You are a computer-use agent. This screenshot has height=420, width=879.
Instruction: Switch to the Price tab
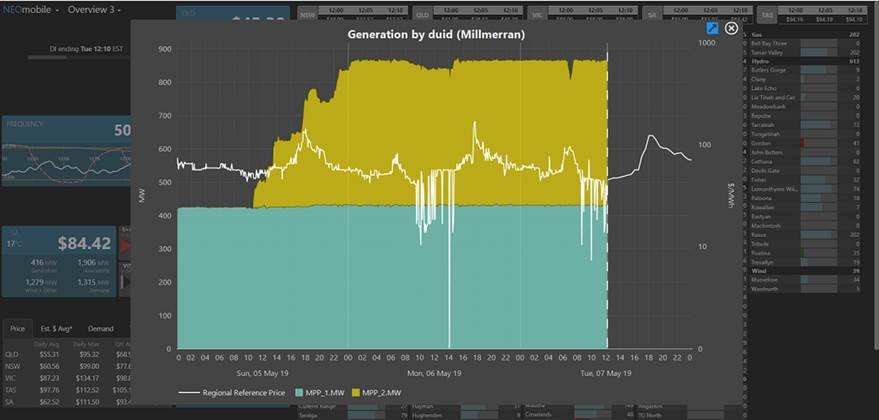click(x=17, y=328)
